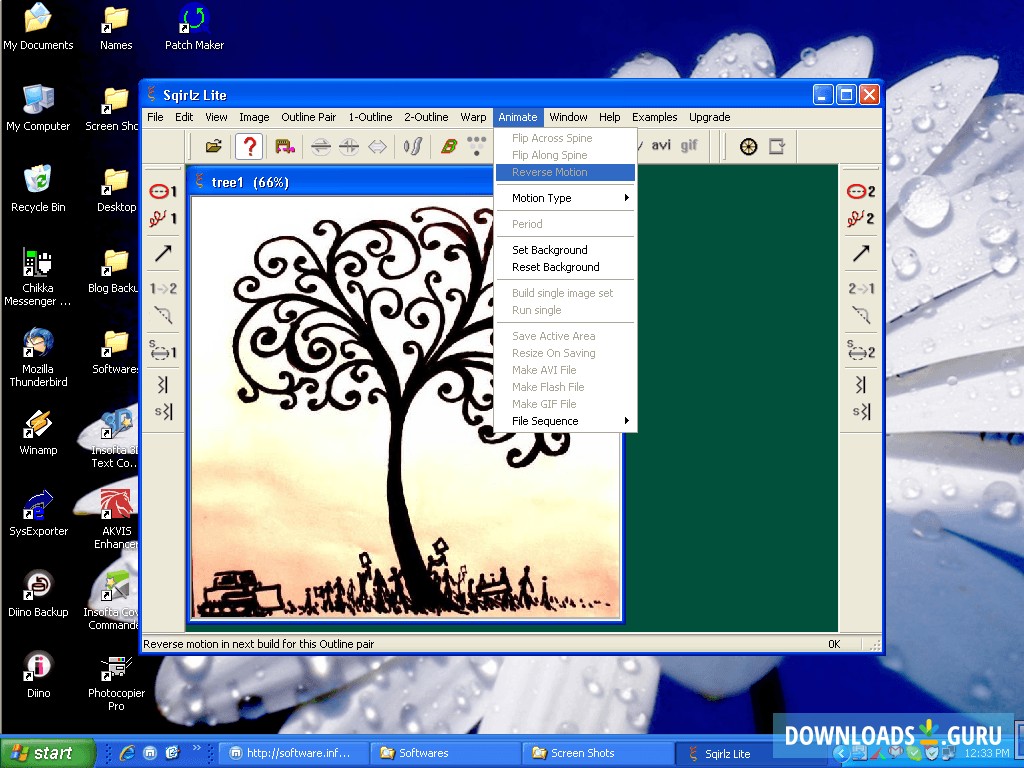Select red squiggle freehand outline 1 tool
The height and width of the screenshot is (768, 1024).
coord(163,218)
